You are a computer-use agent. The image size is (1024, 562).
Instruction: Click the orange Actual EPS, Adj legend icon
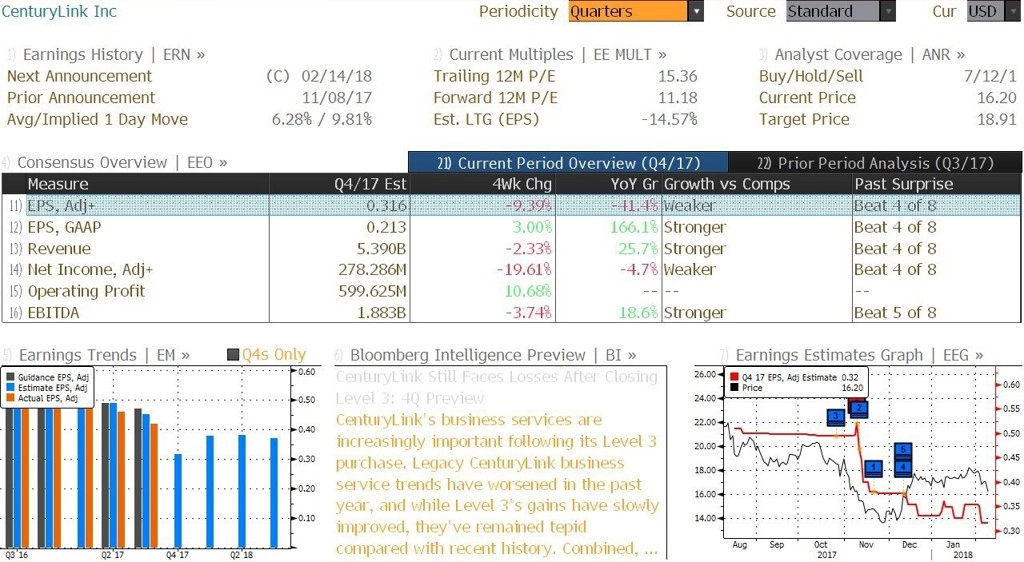pyautogui.click(x=10, y=398)
